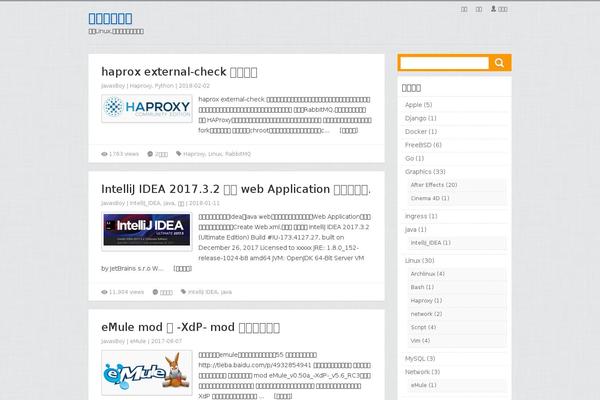This screenshot has width=600, height=400.
Task: Select the After Effects (20) subcategory
Action: click(x=434, y=185)
